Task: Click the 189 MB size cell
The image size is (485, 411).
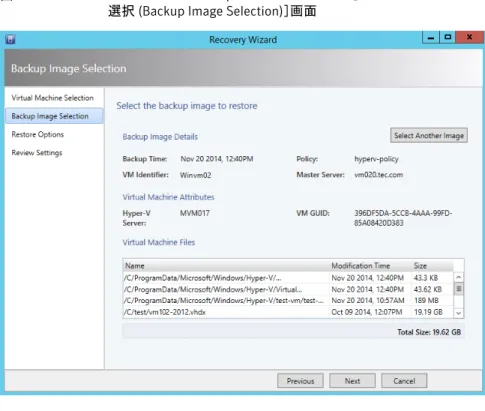Action: click(x=426, y=300)
